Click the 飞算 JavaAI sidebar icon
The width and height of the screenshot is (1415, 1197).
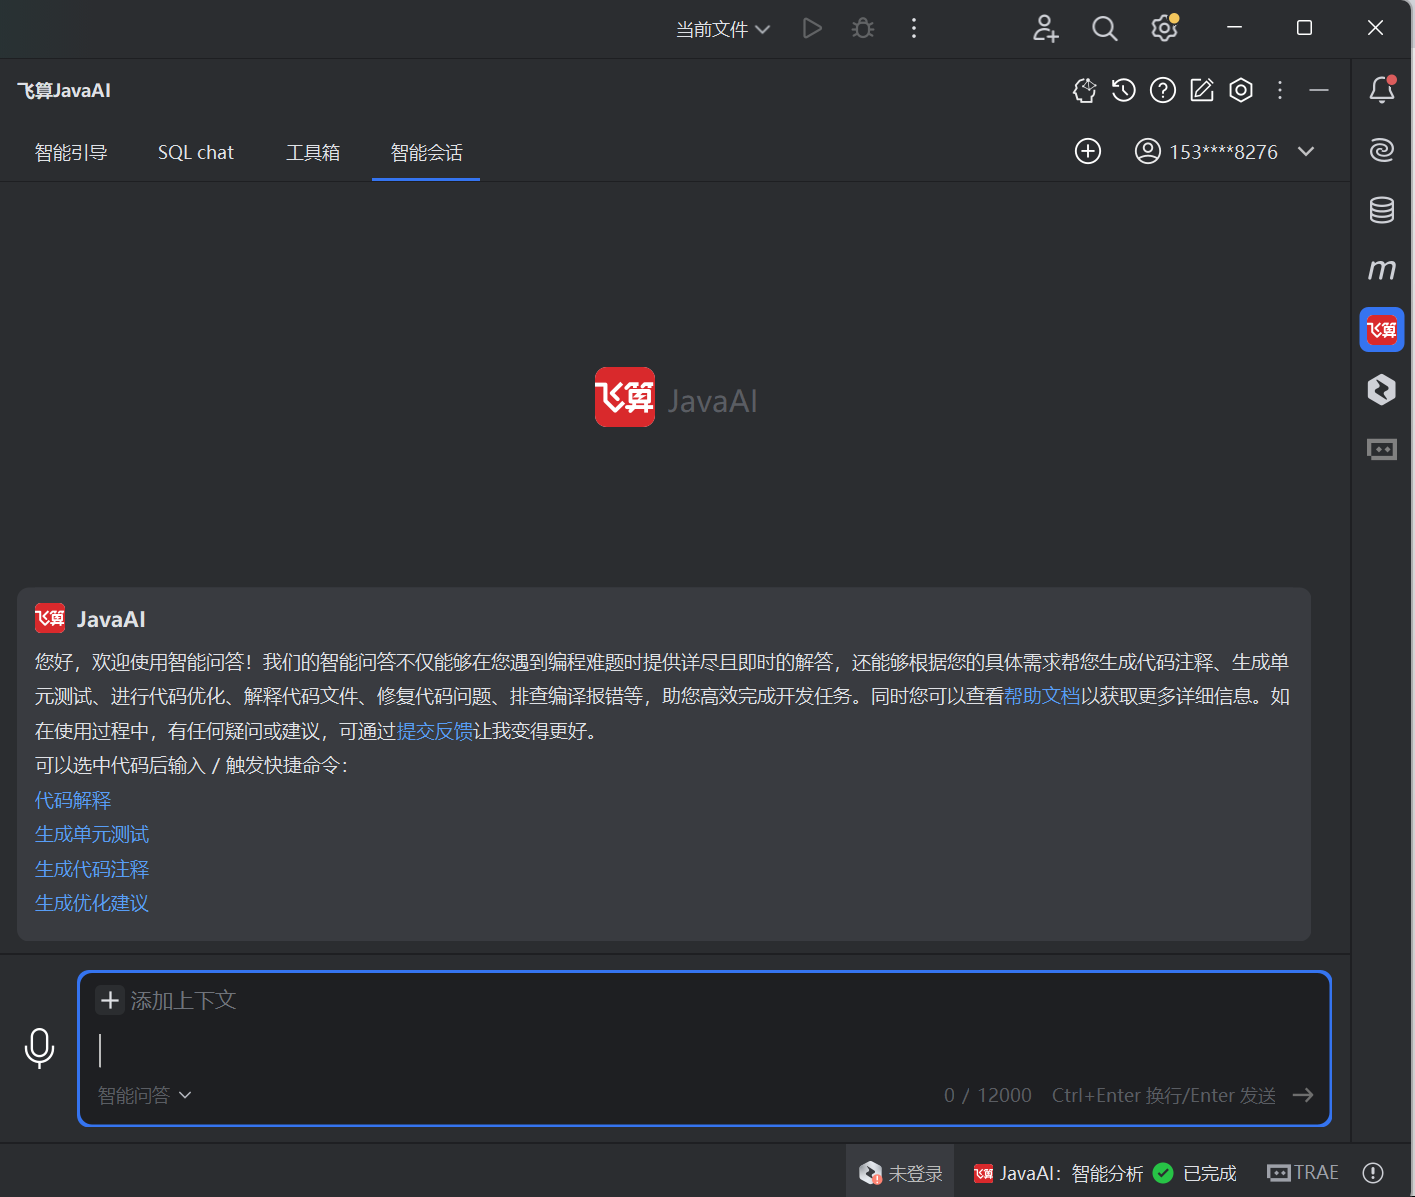[x=1382, y=330]
